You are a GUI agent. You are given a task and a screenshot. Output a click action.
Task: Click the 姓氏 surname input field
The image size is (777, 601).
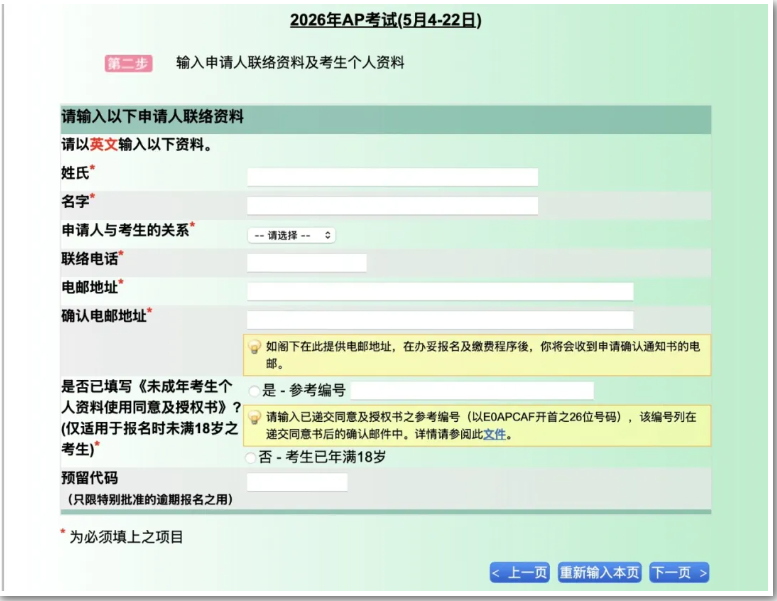[392, 177]
